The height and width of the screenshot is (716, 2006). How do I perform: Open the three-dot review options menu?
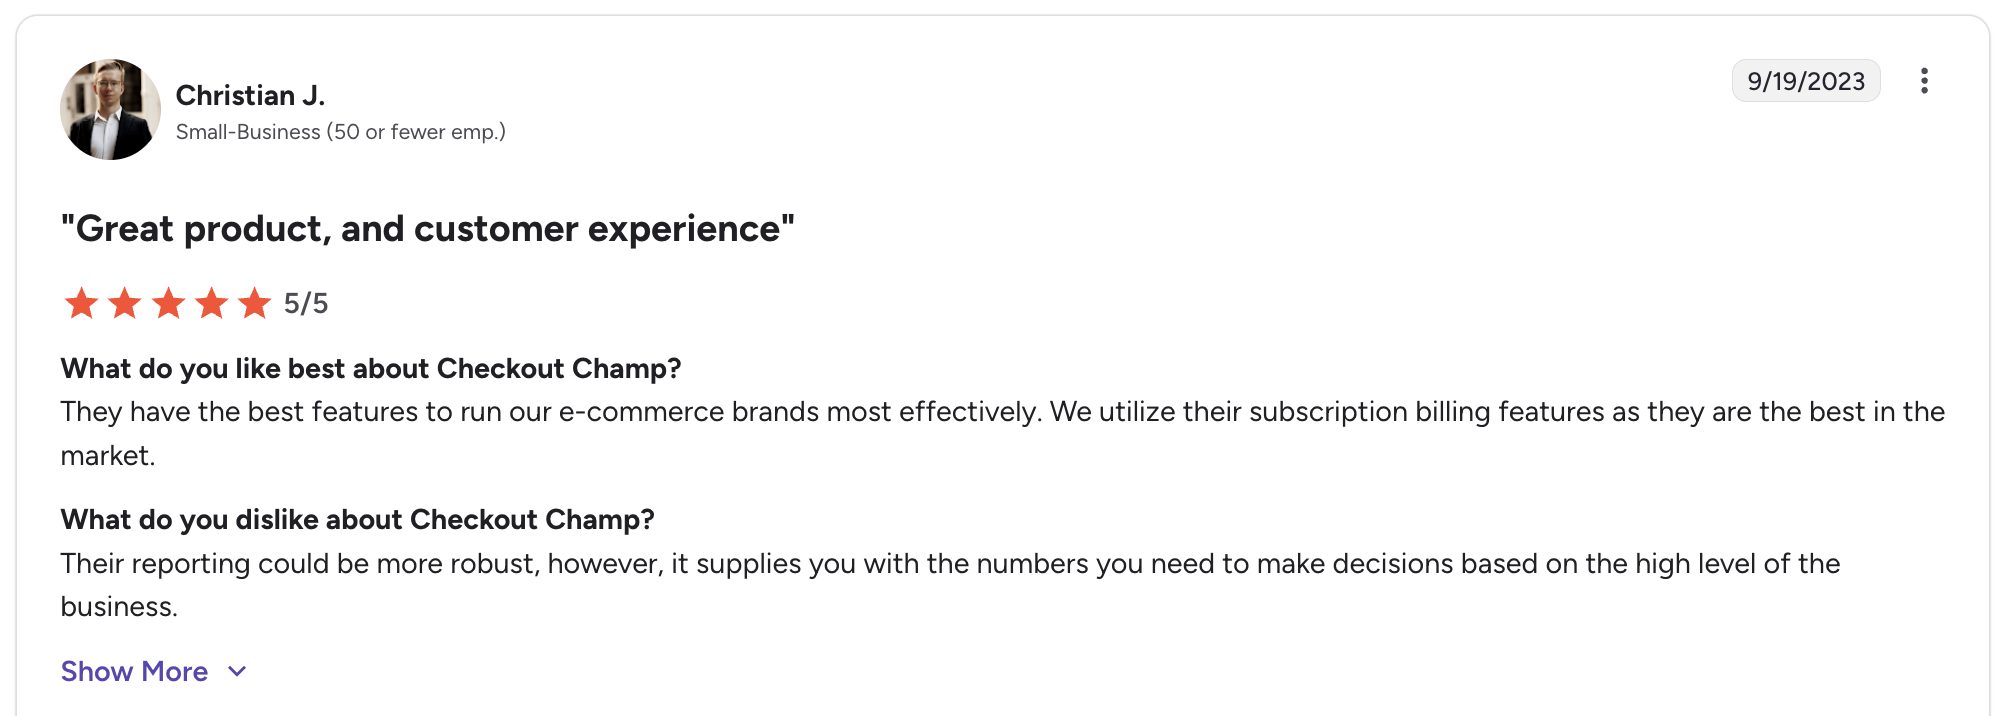[x=1924, y=81]
